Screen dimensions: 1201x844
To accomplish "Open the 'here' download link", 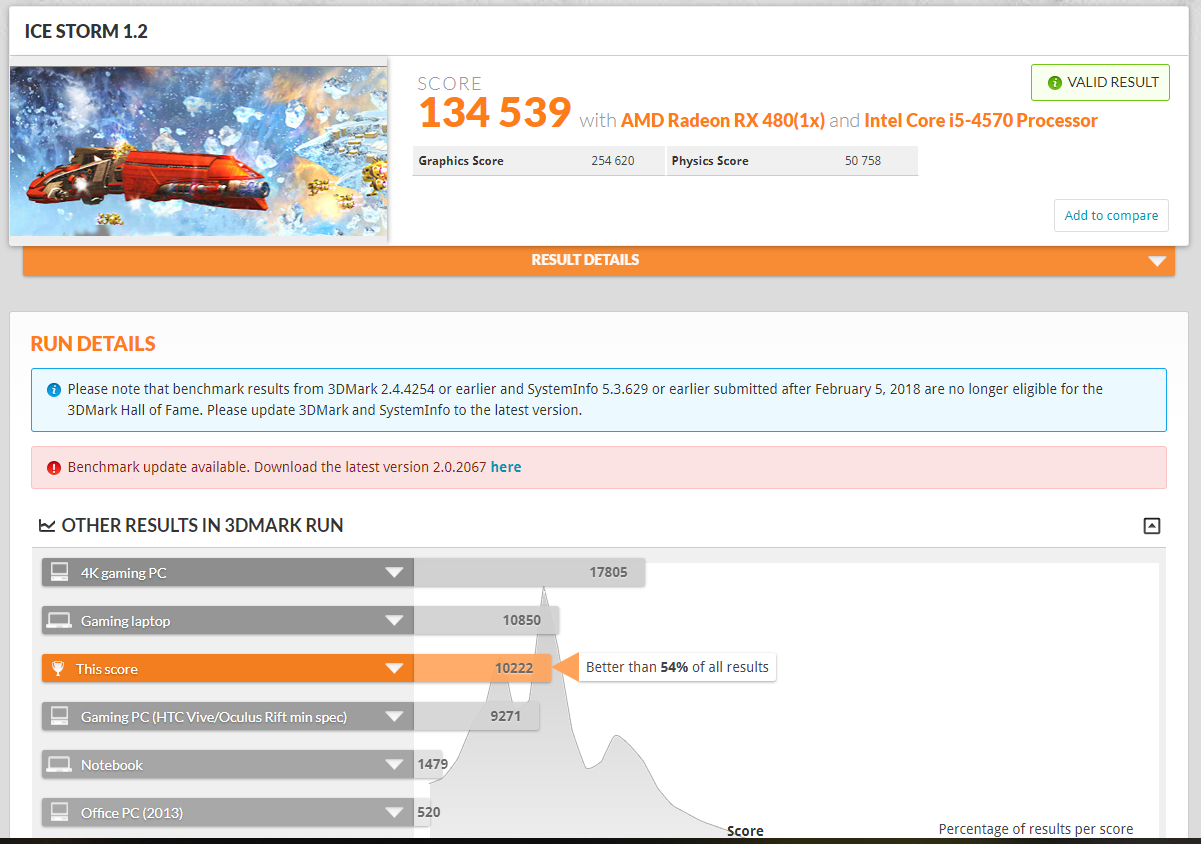I will tap(506, 467).
